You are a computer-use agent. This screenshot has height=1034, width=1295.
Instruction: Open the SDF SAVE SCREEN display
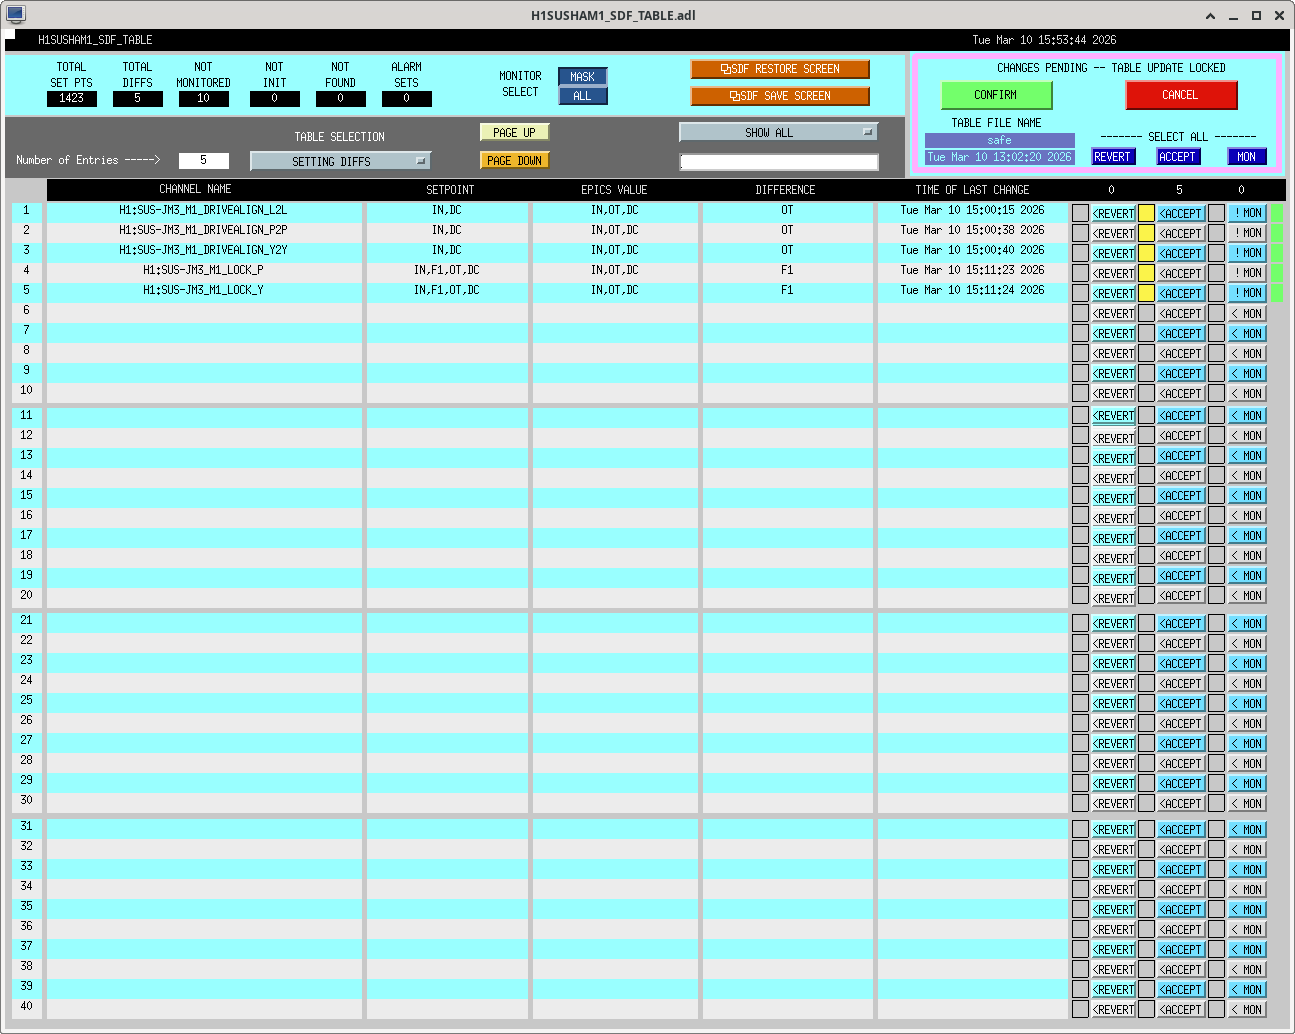tap(780, 96)
